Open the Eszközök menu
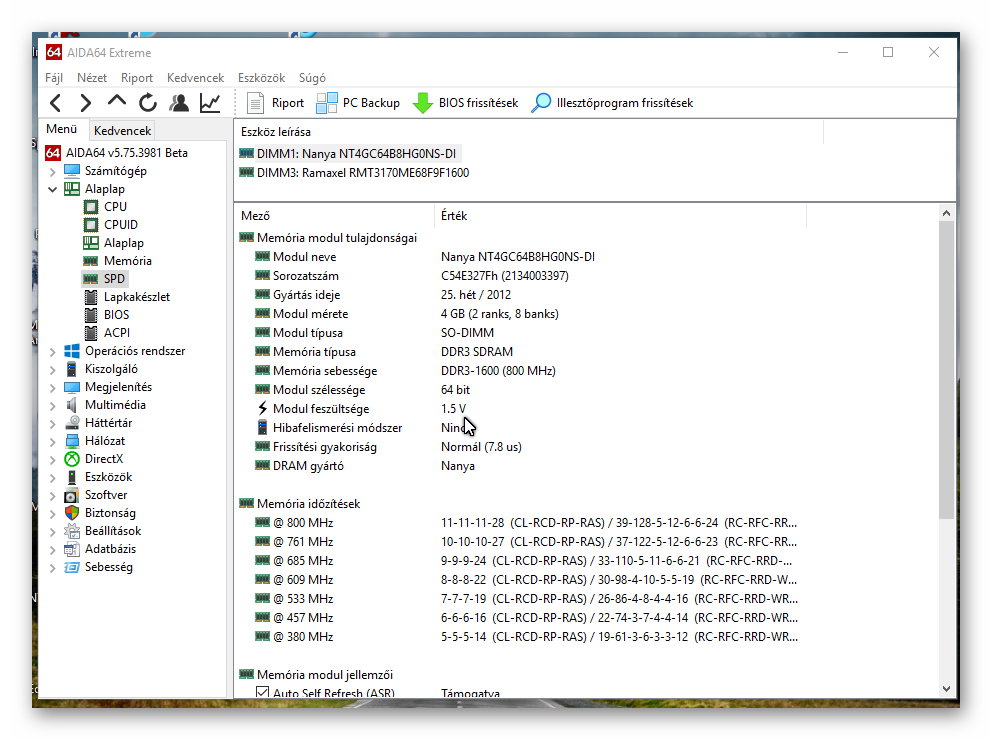 click(x=261, y=78)
